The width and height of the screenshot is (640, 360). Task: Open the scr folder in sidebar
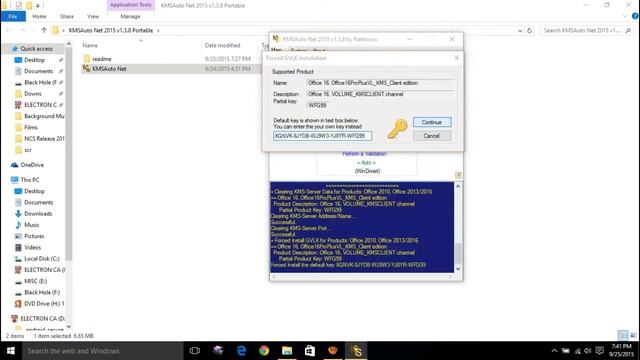click(28, 150)
